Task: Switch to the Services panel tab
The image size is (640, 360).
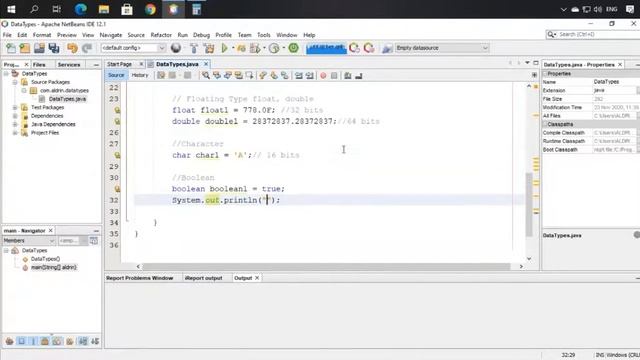Action: 69,65
